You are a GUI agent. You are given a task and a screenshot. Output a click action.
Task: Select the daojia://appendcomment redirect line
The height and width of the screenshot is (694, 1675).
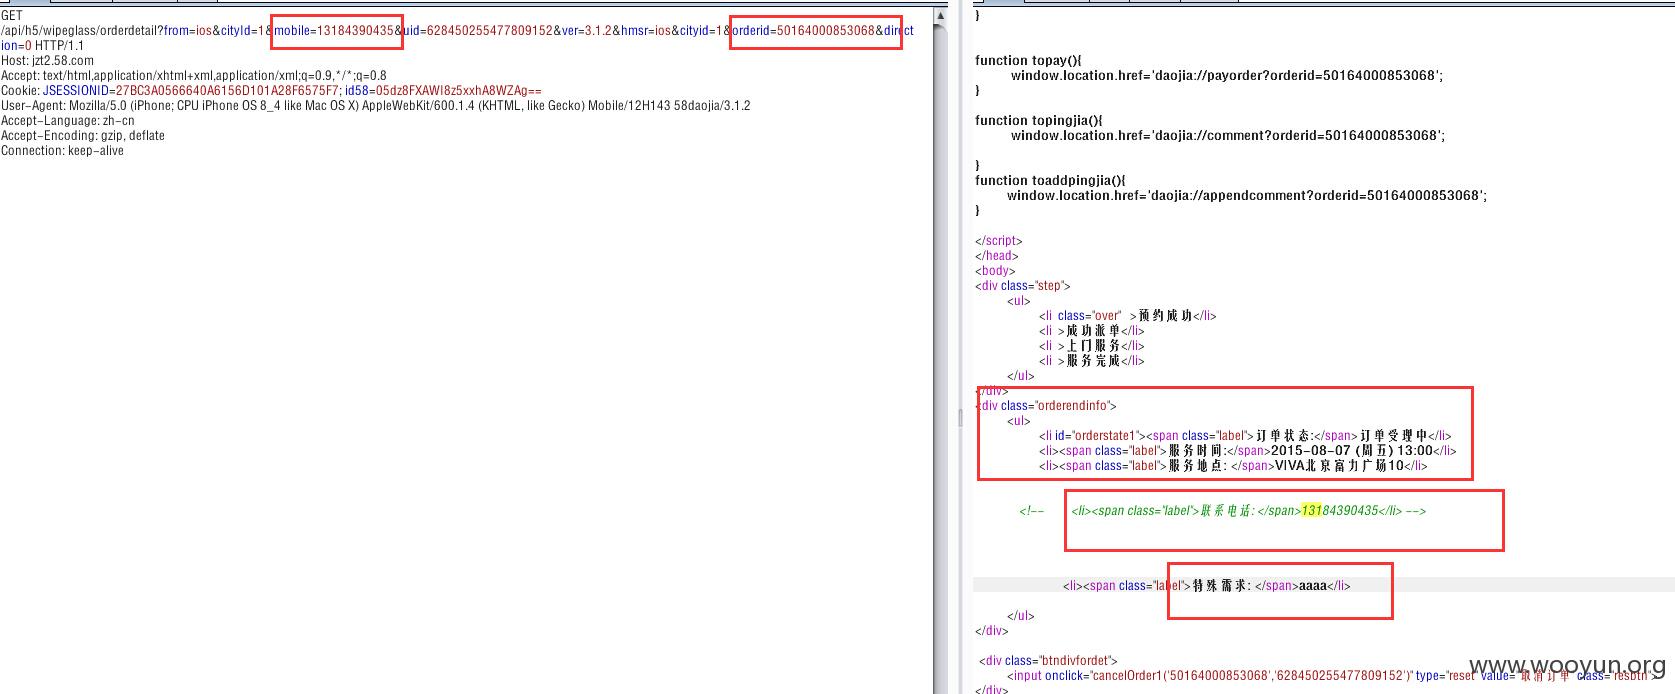1247,196
